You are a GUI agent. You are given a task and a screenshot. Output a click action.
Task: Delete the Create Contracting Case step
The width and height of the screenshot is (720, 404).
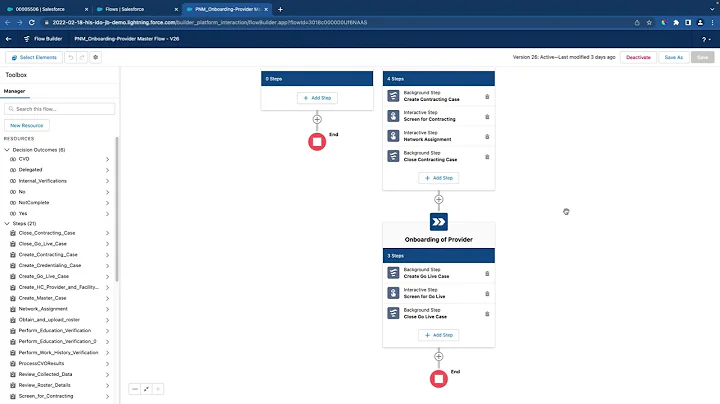(x=487, y=97)
